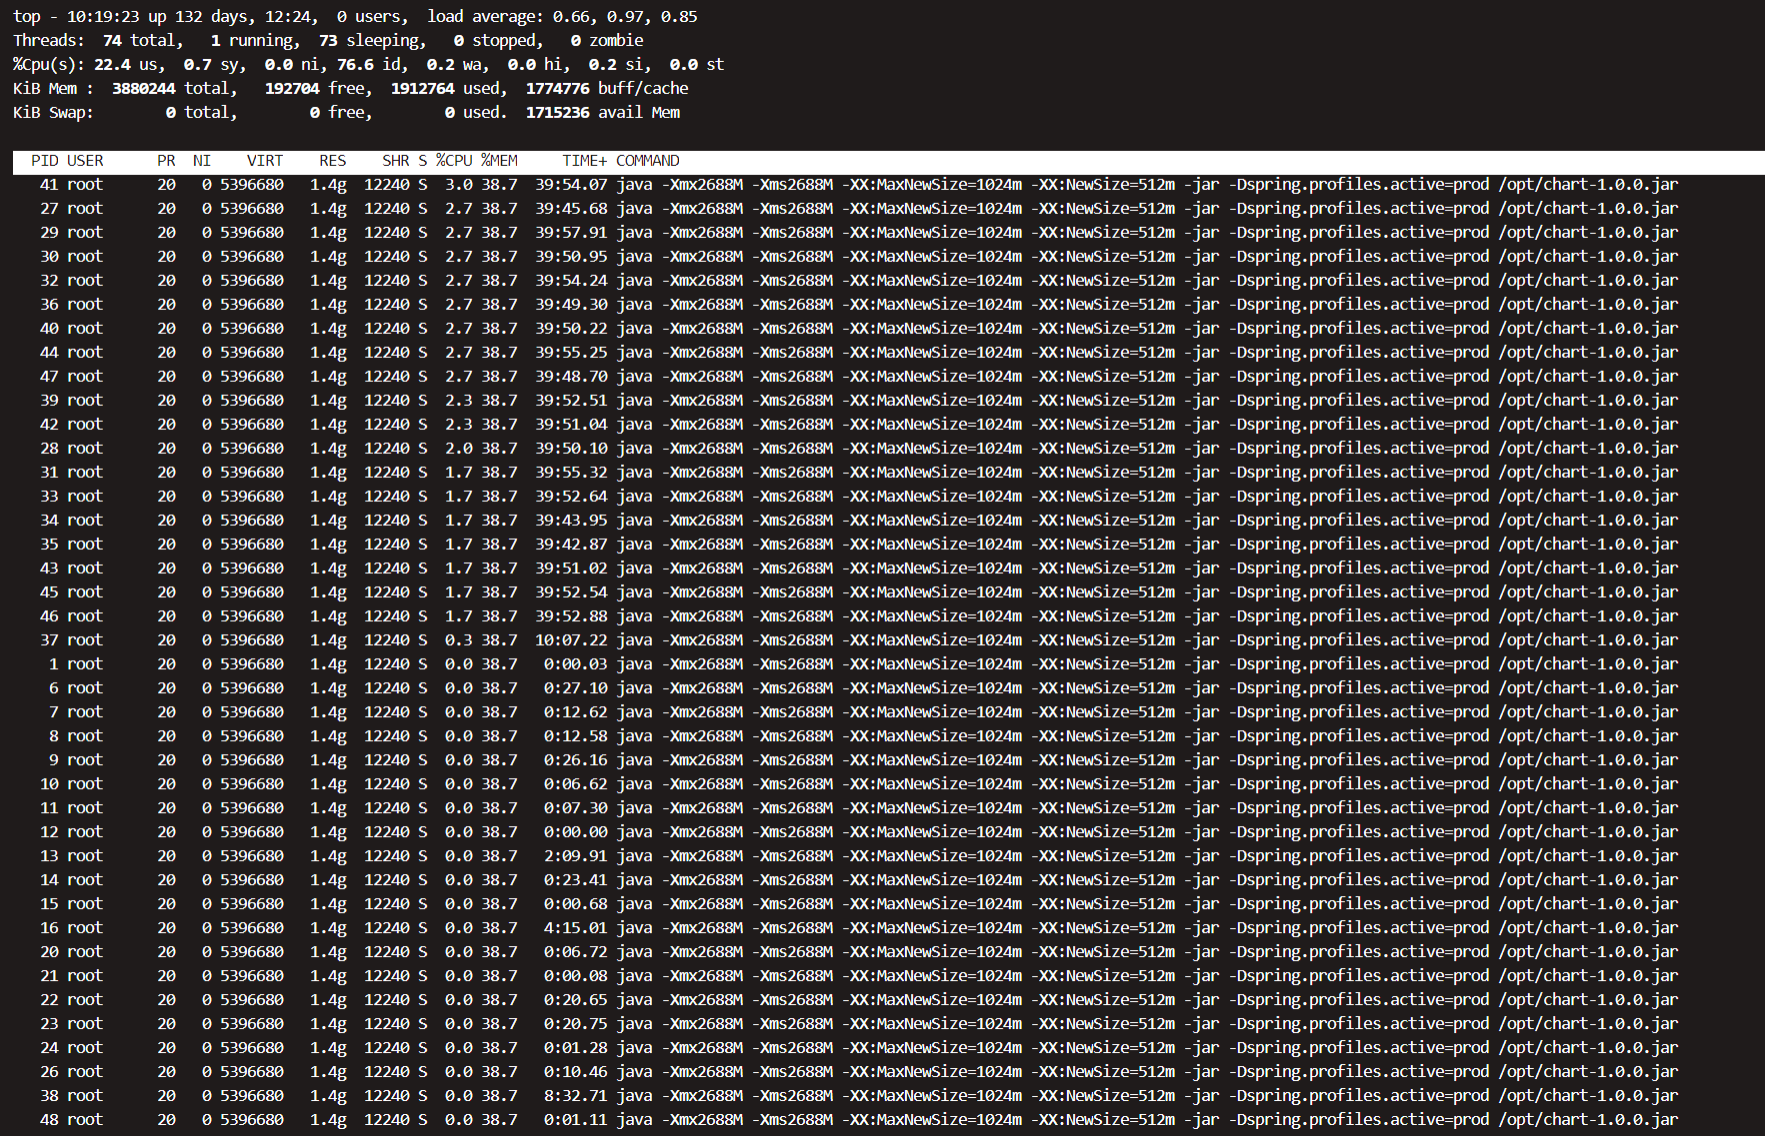Click the time value 10:07.22
Viewport: 1765px width, 1136px height.
click(x=571, y=641)
